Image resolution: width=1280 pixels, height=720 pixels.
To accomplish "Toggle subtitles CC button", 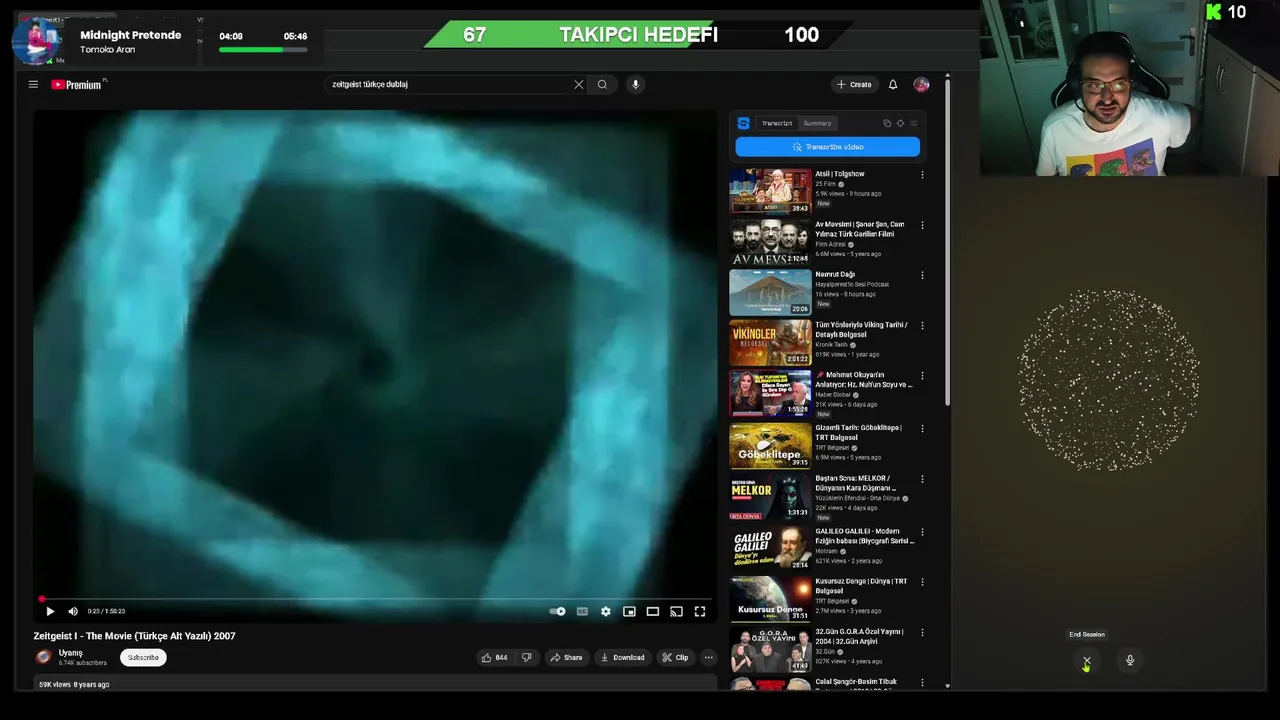I will pos(582,611).
